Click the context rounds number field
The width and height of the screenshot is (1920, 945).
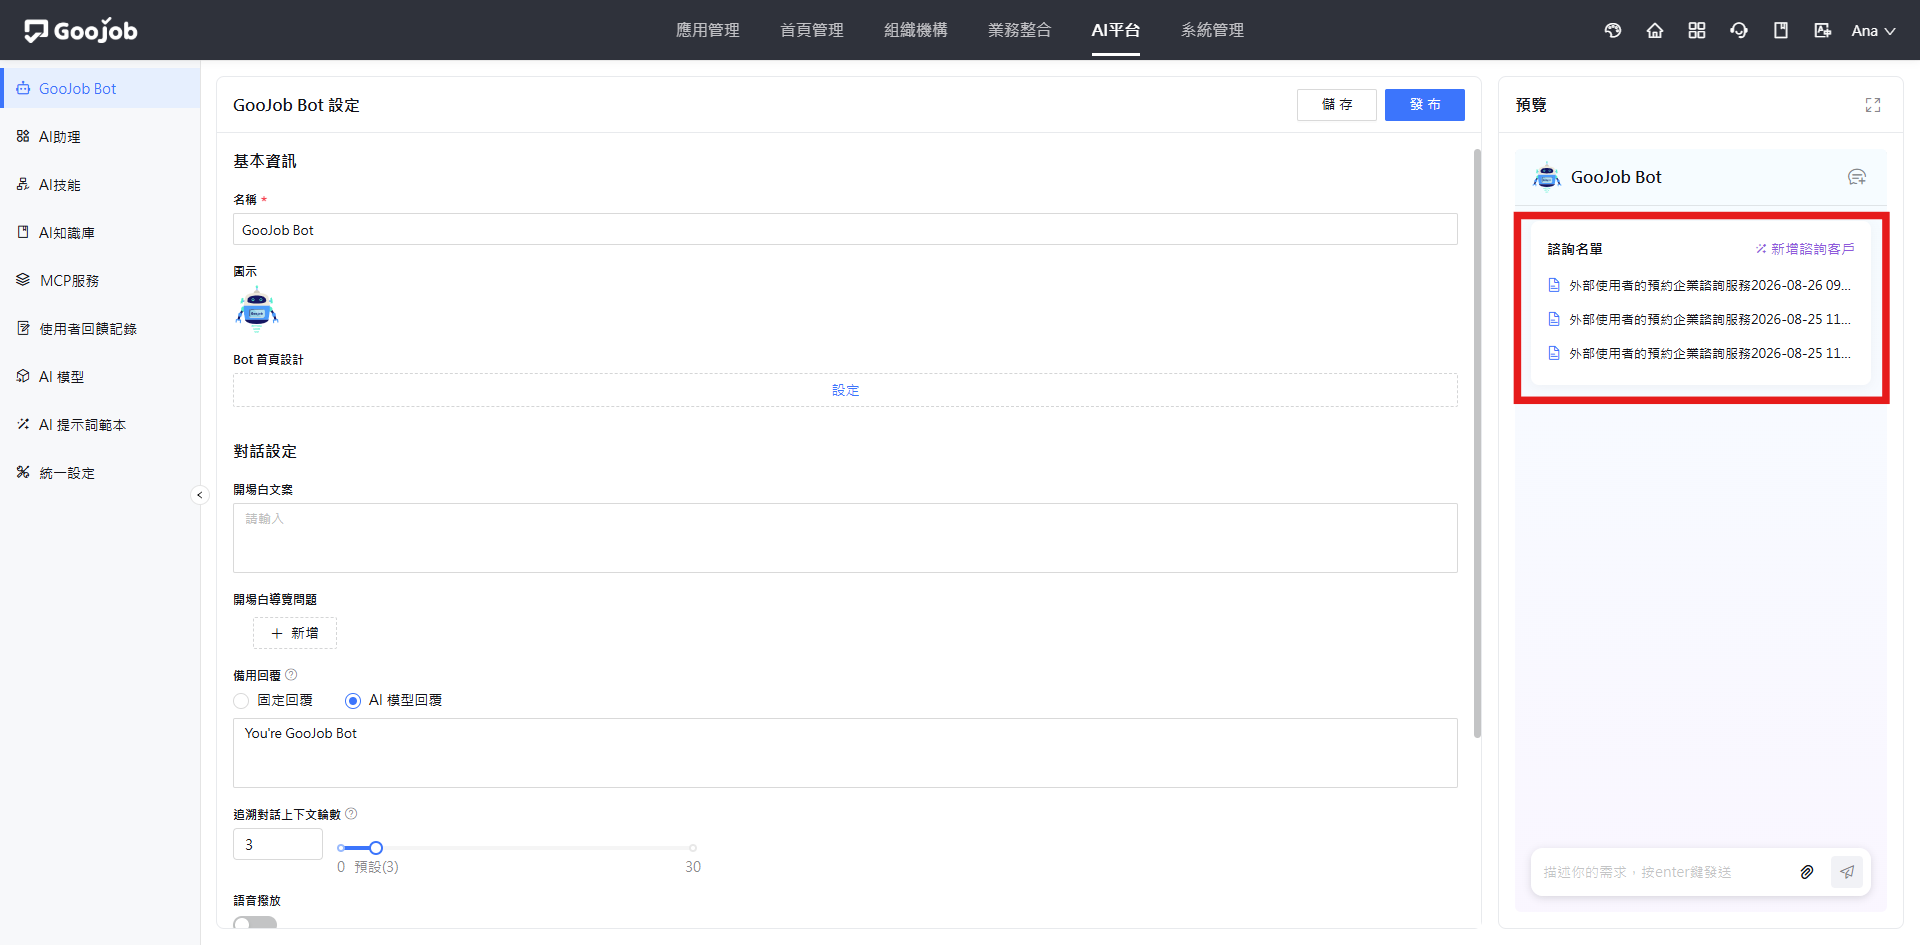pos(278,844)
